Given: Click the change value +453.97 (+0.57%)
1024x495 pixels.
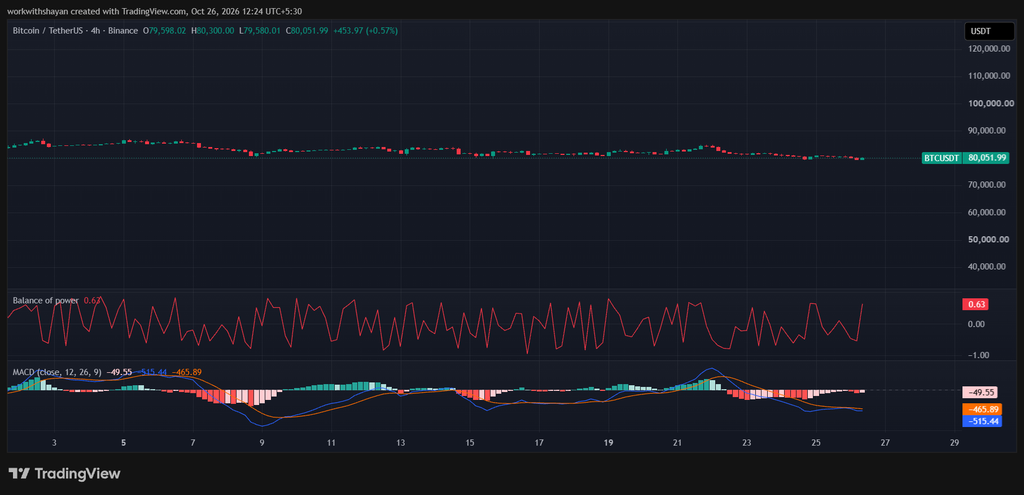Looking at the screenshot, I should pyautogui.click(x=364, y=31).
